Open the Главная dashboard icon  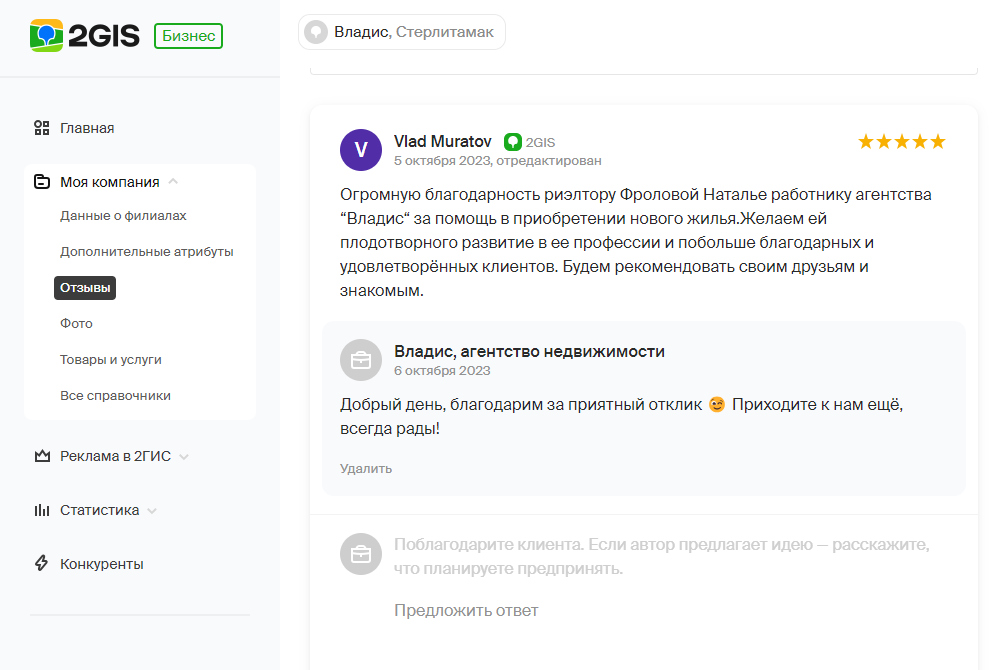(42, 128)
